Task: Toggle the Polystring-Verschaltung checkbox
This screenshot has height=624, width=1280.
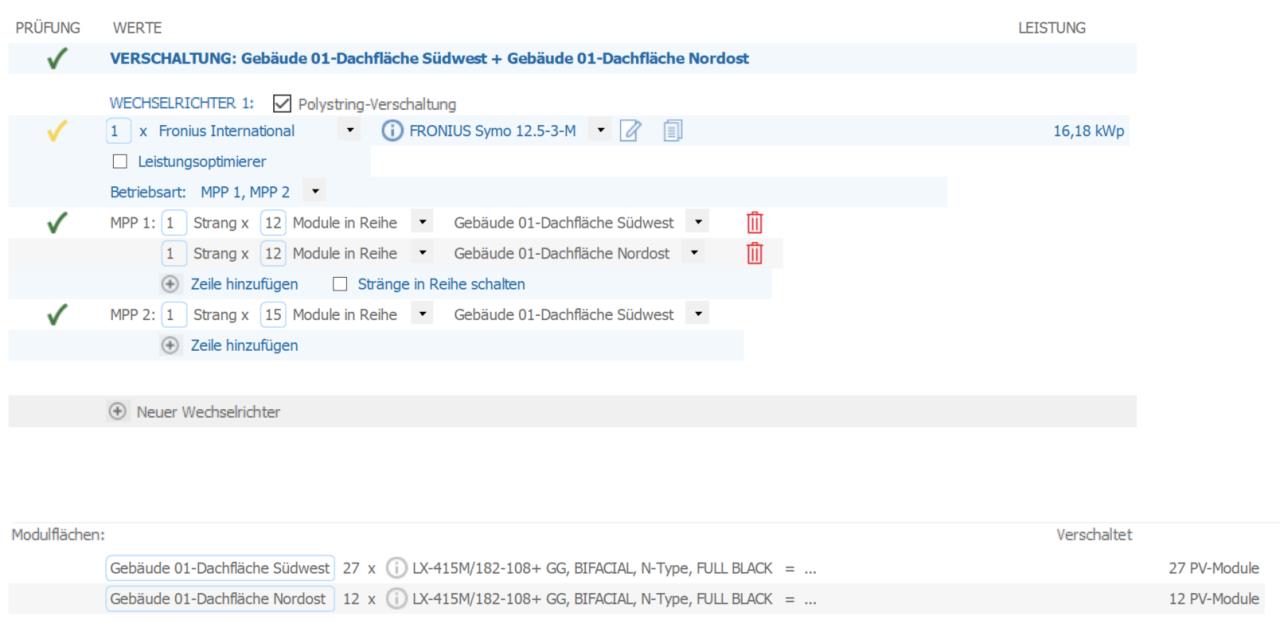Action: tap(281, 103)
